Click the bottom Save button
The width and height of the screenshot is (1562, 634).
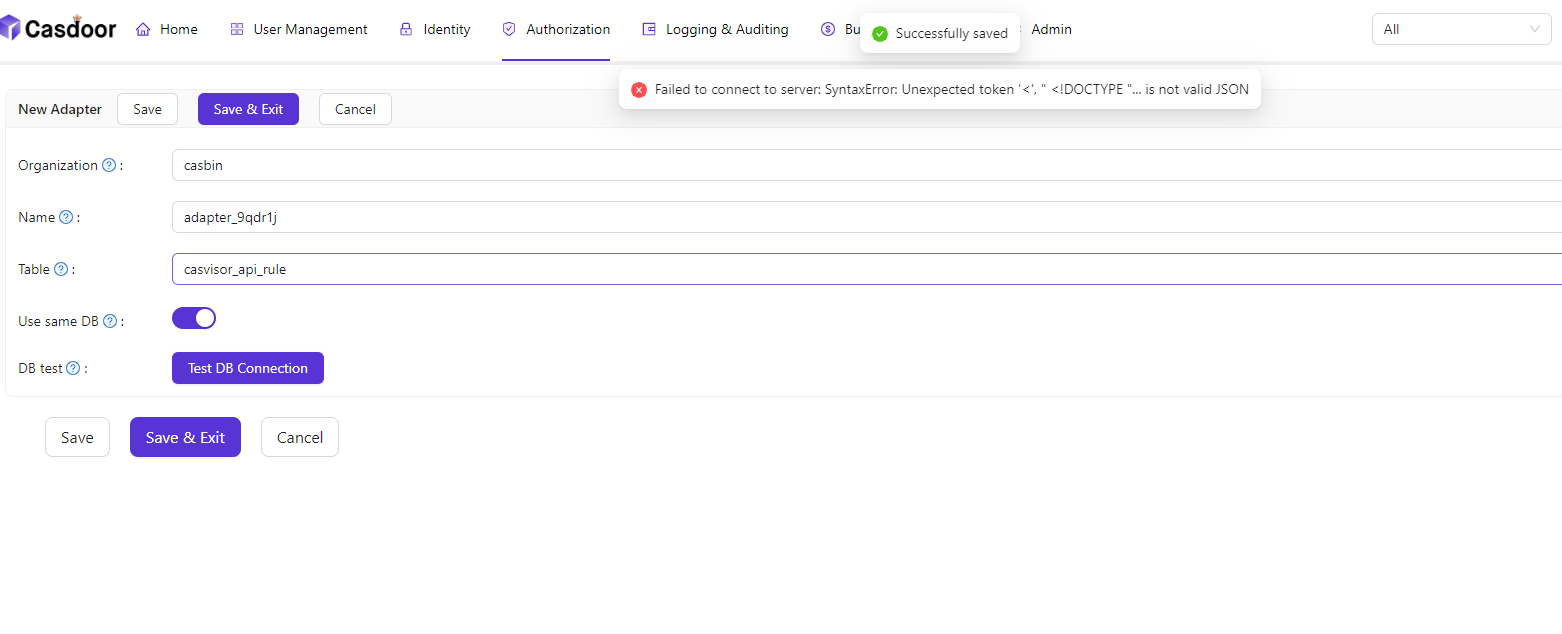pos(77,437)
